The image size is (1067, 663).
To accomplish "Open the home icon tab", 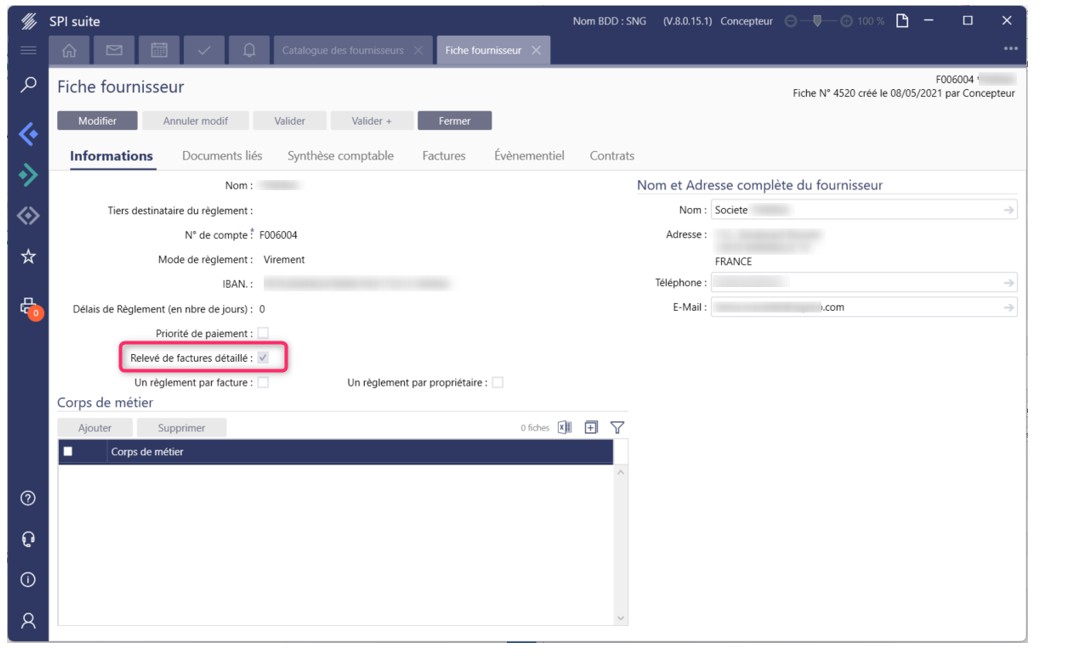I will point(69,50).
